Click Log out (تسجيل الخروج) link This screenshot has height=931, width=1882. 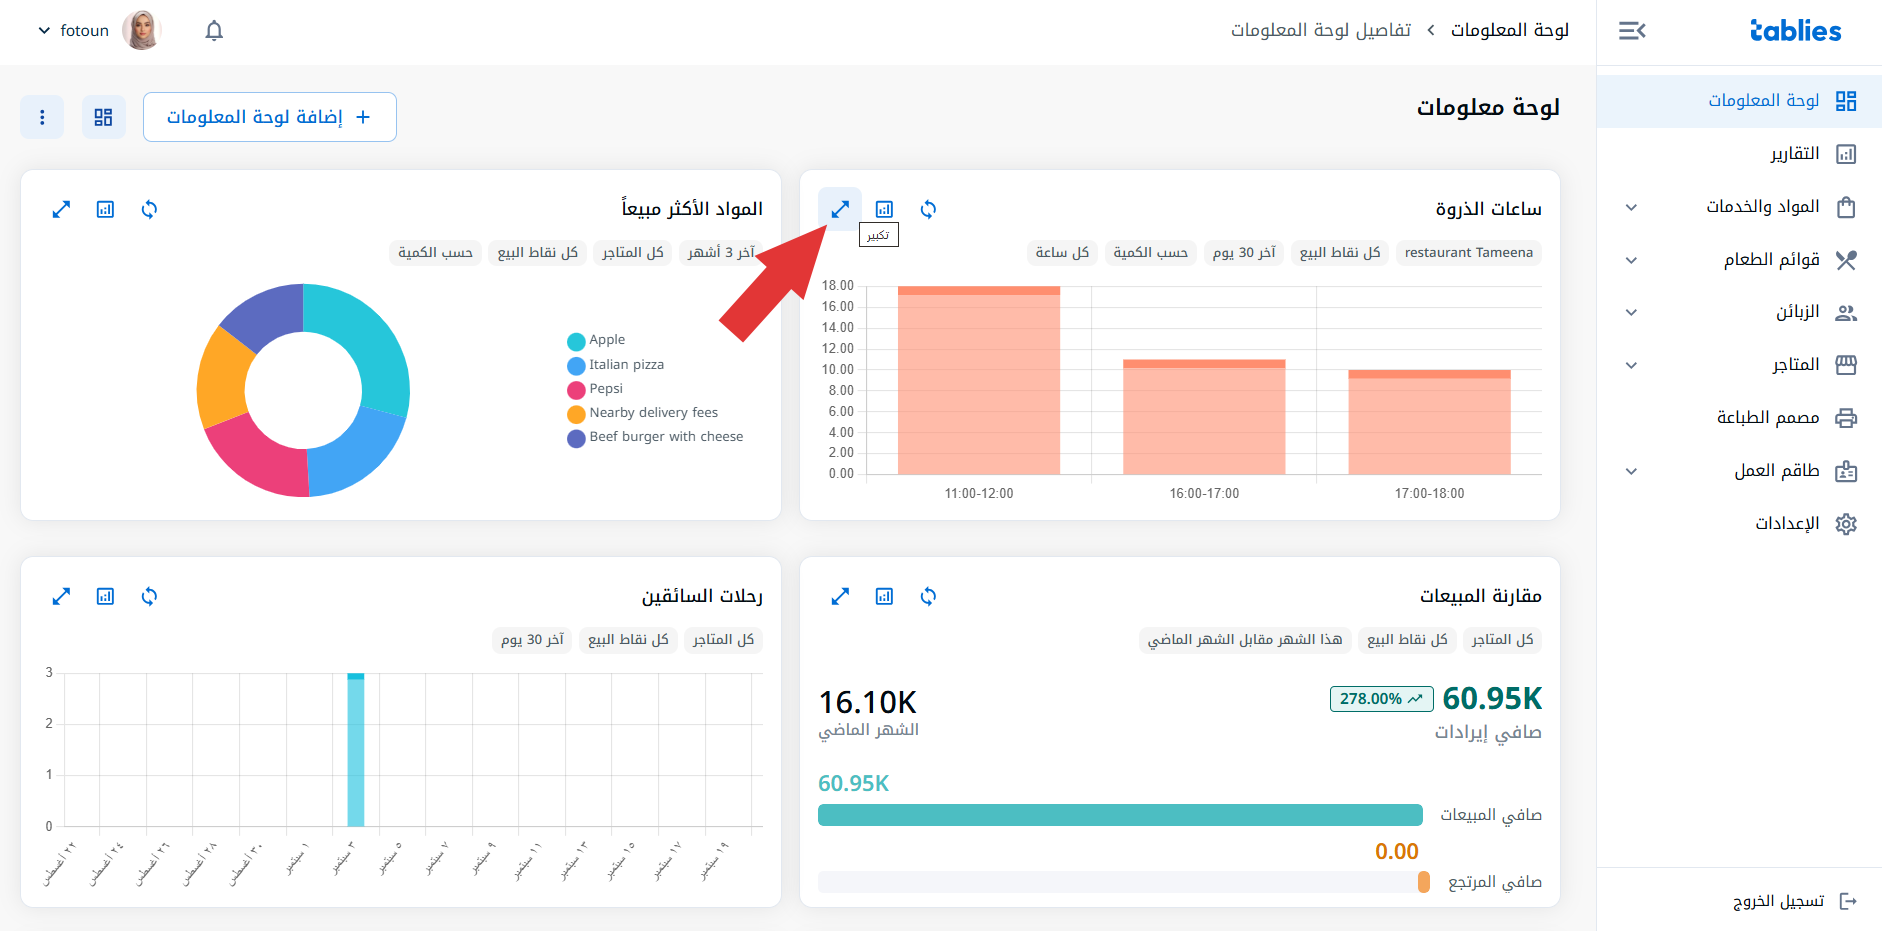point(1795,901)
